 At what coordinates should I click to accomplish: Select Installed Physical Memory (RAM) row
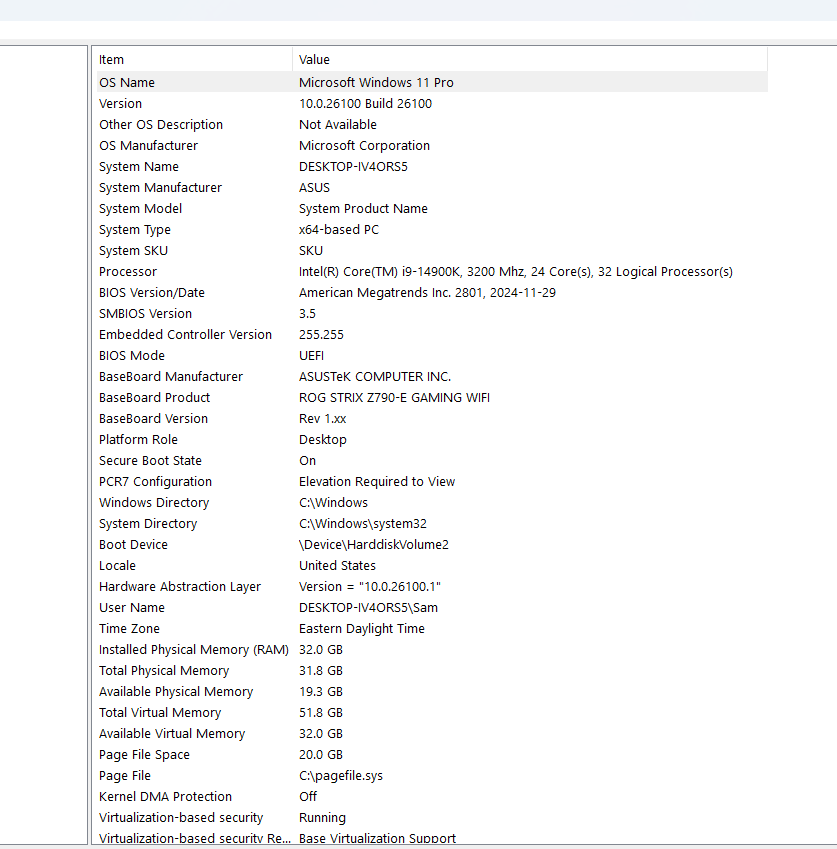click(x=432, y=650)
